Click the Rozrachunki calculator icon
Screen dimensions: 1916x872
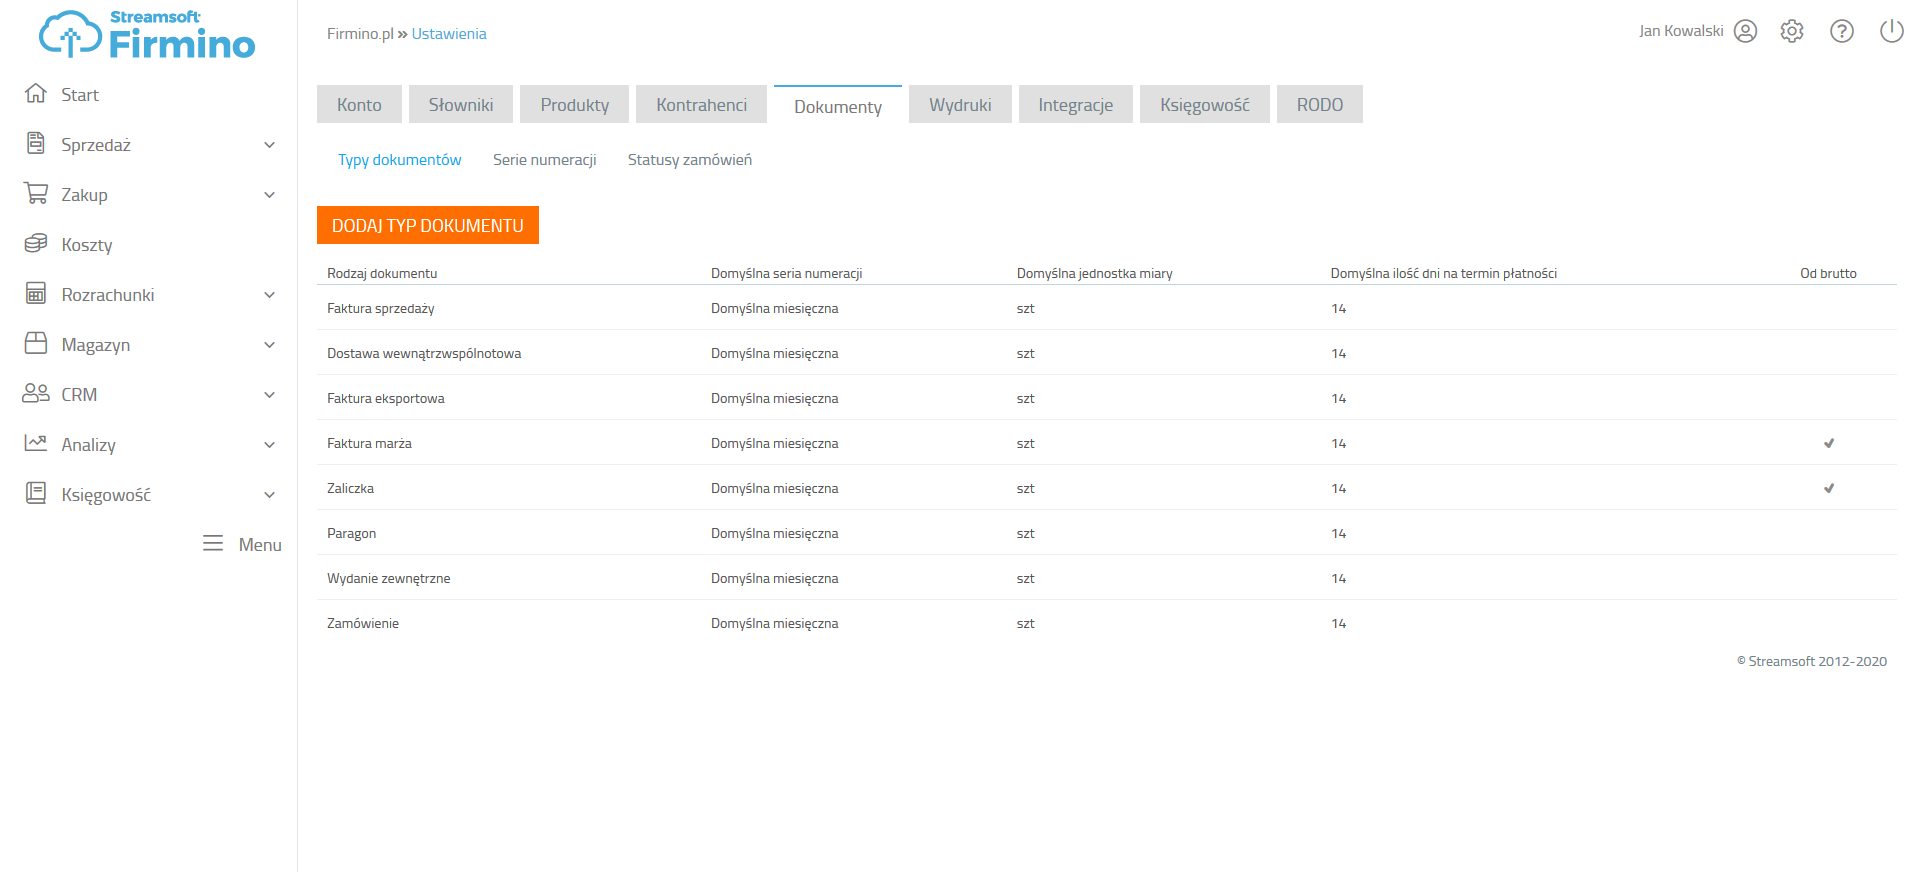[36, 294]
